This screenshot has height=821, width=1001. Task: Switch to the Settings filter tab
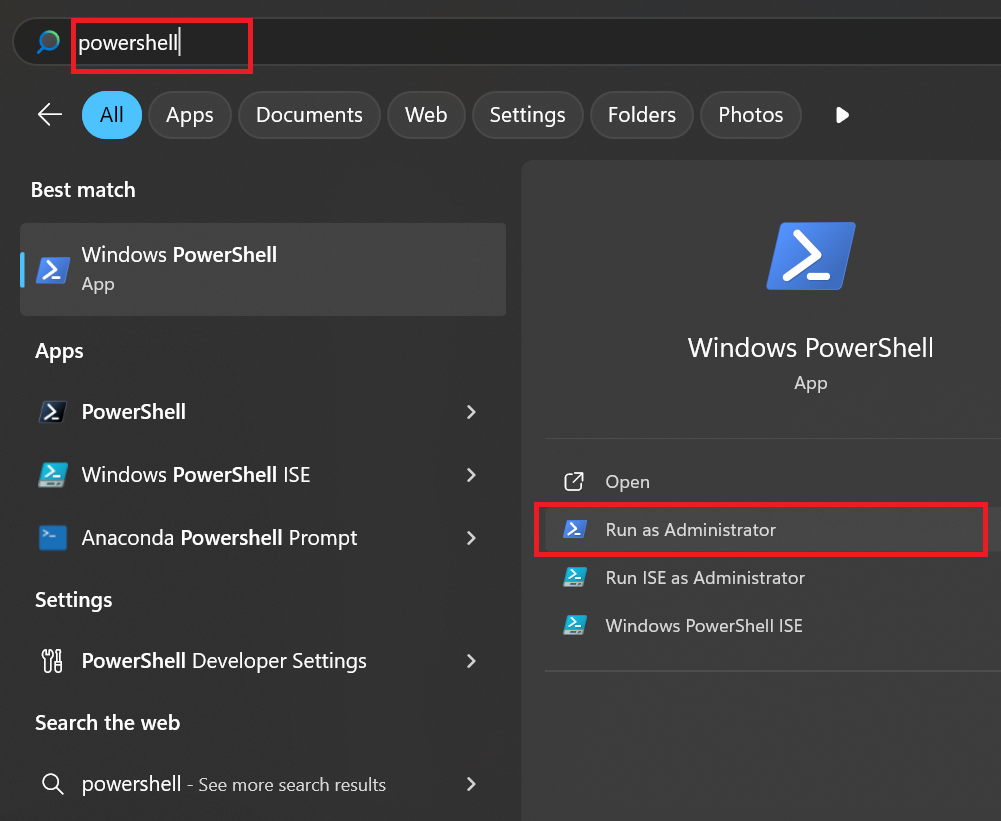coord(527,115)
